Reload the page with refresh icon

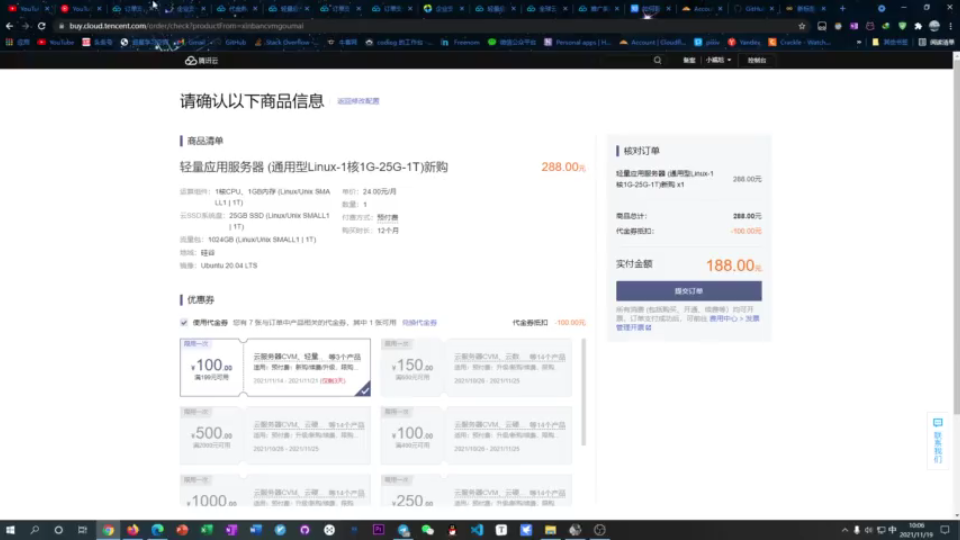[x=42, y=26]
